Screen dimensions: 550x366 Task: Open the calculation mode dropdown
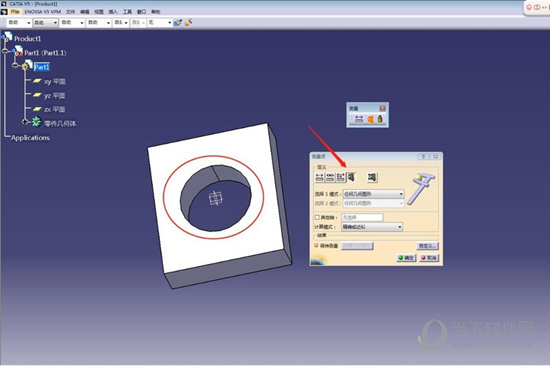pyautogui.click(x=372, y=227)
